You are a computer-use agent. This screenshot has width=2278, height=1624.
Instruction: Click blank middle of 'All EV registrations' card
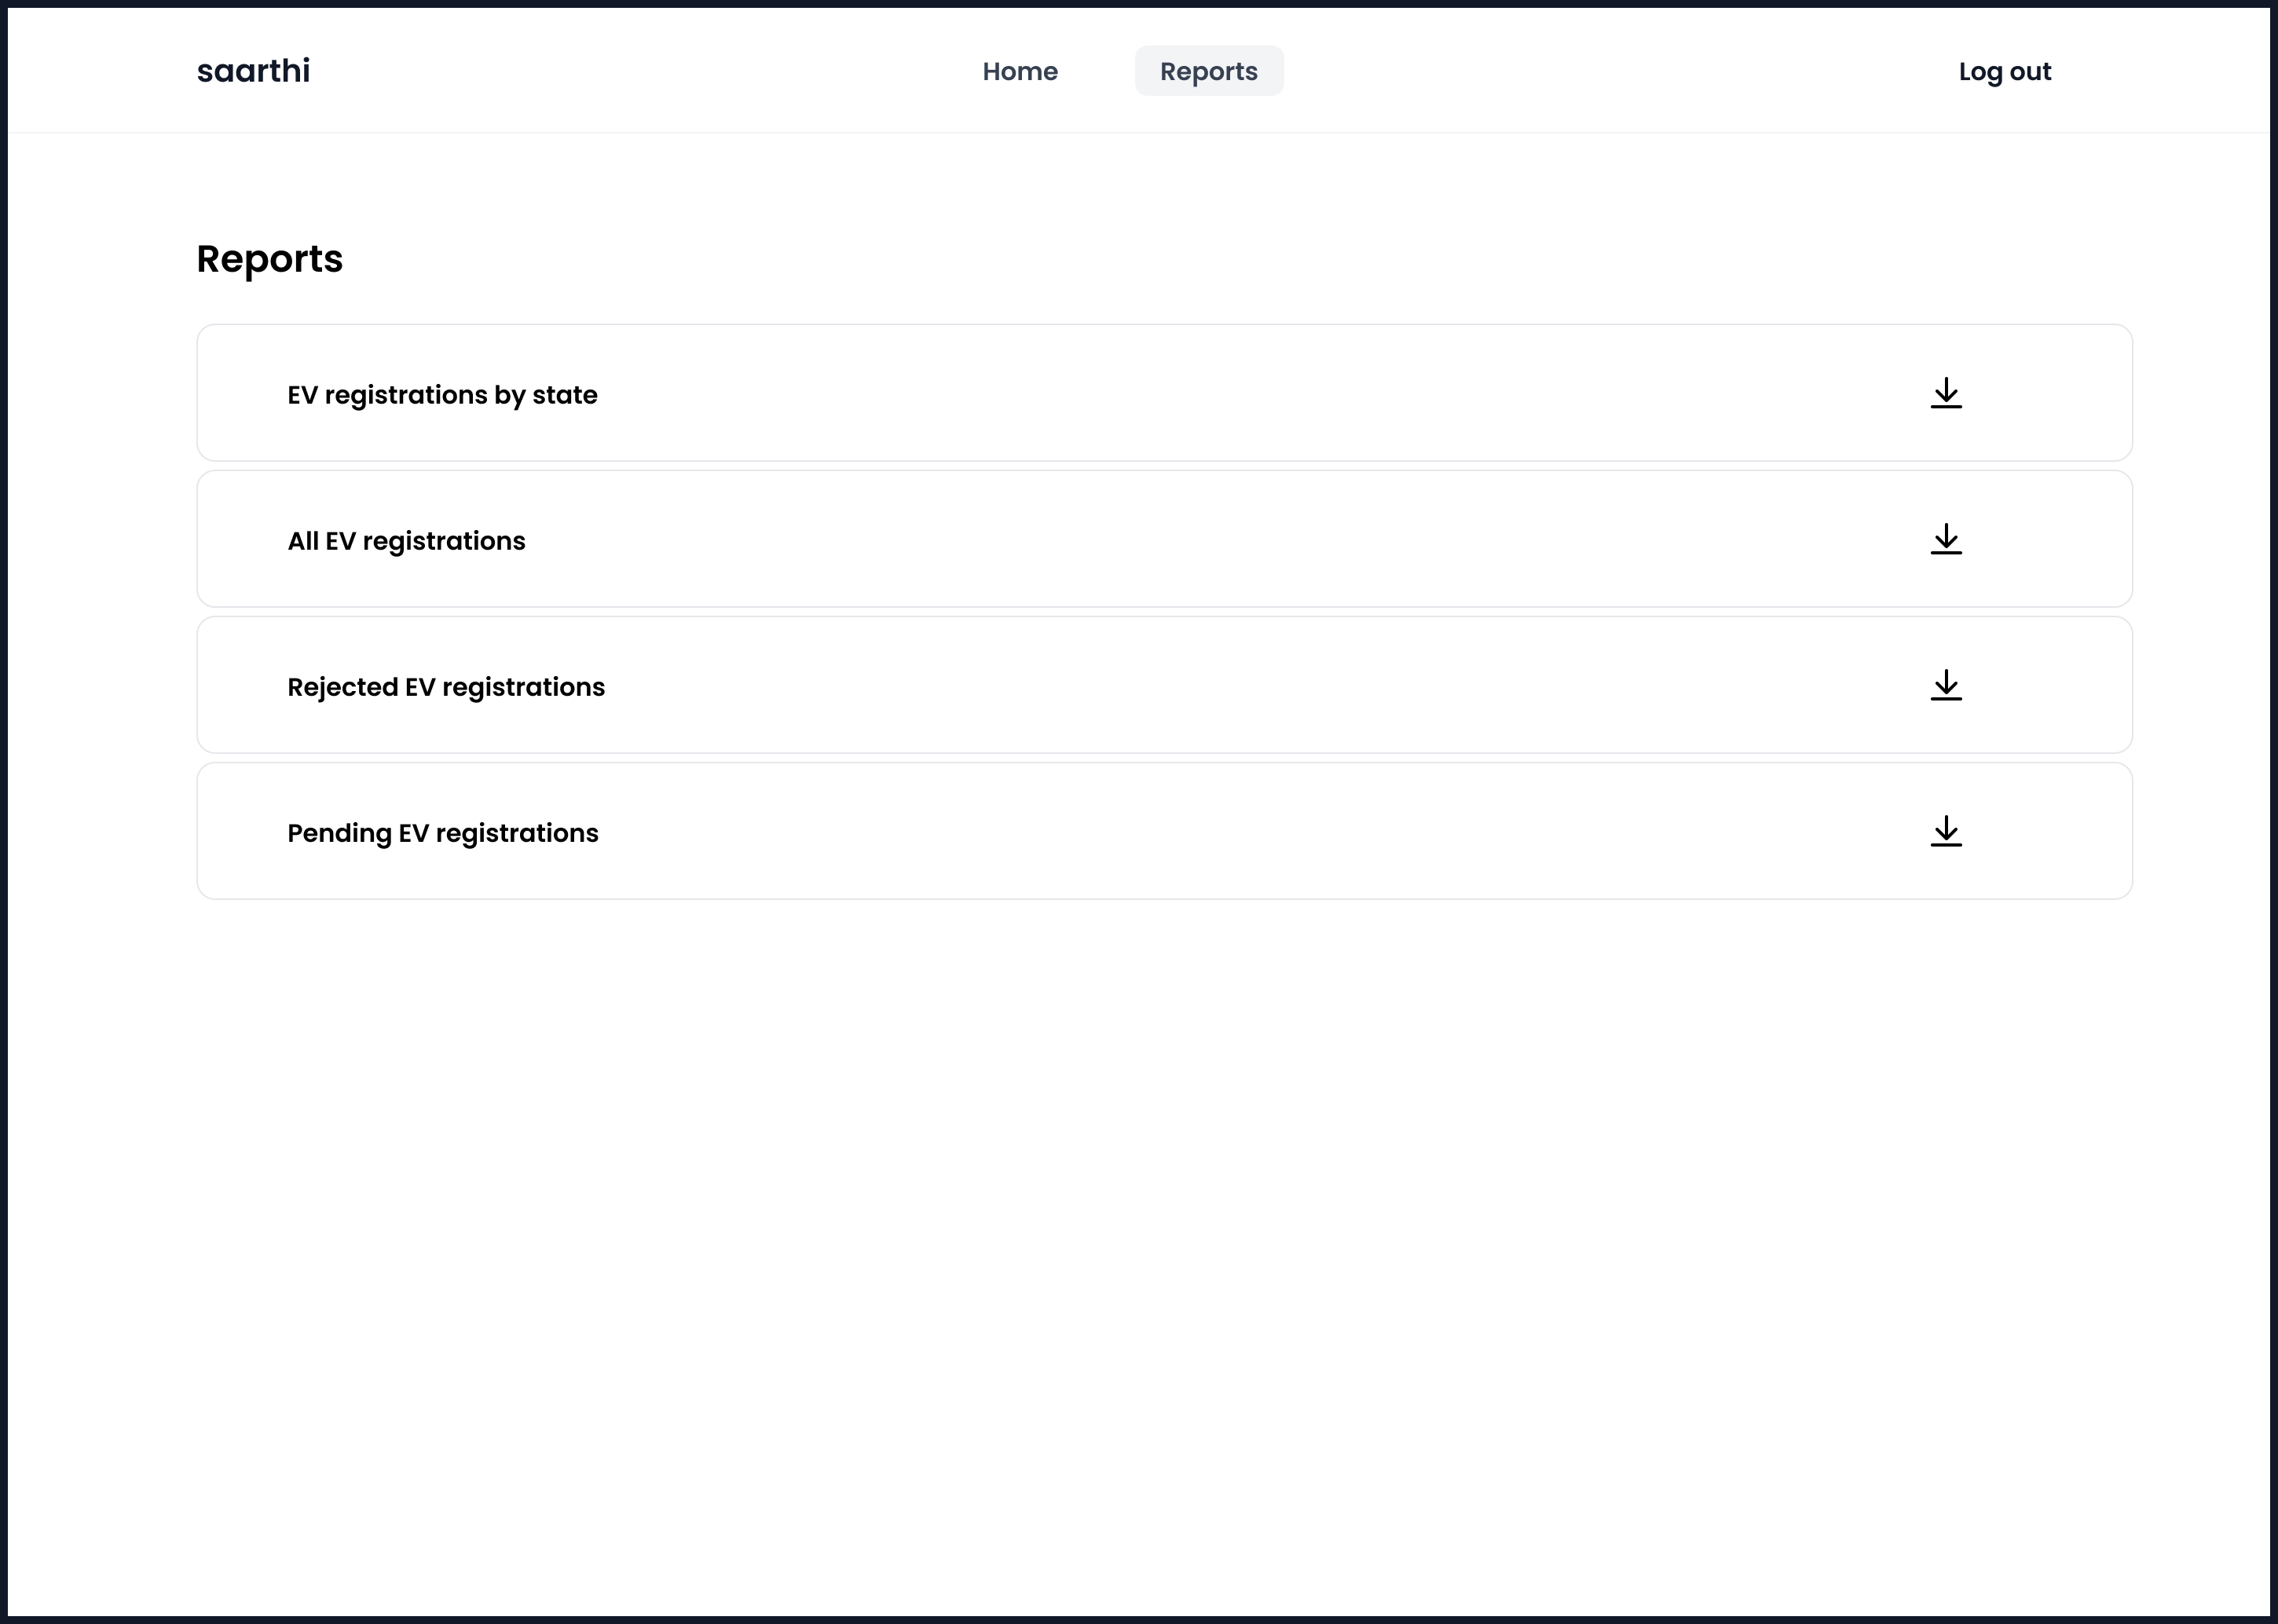(x=1200, y=539)
